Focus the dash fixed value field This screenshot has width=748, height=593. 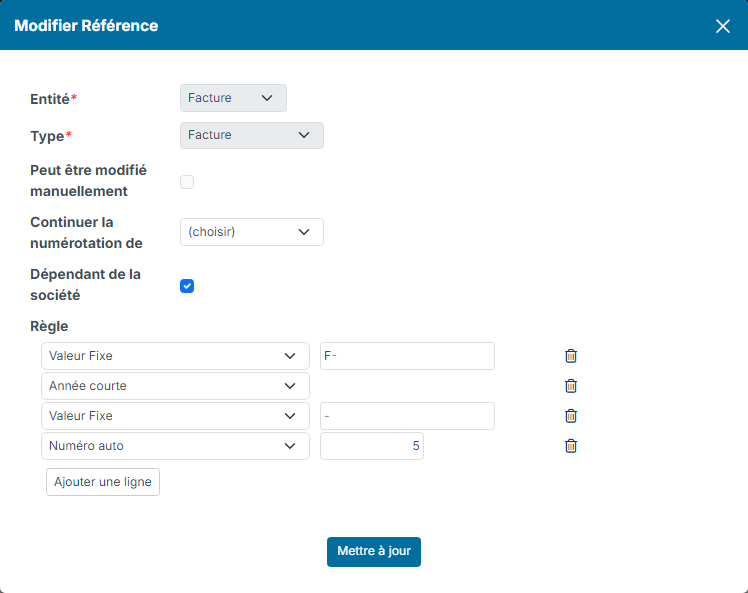(407, 416)
